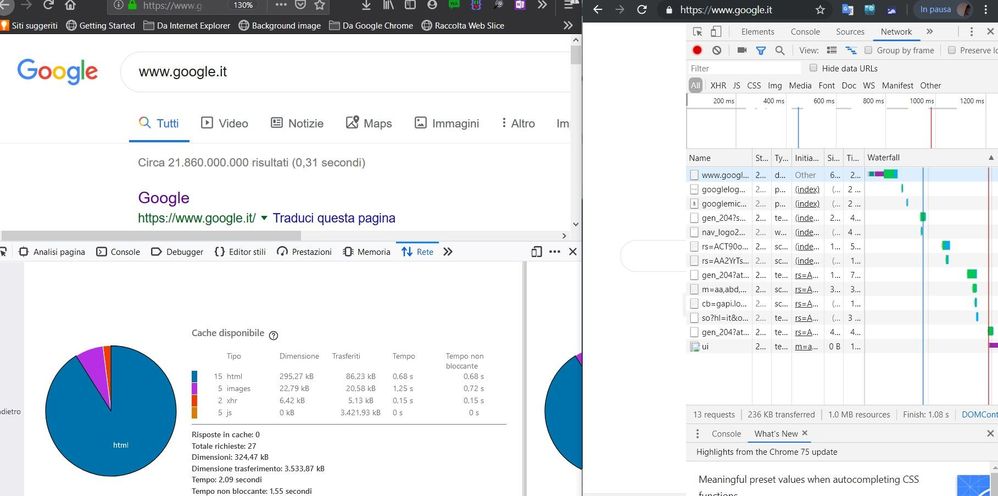Reload the page in Firefox window
This screenshot has width=998, height=496.
click(x=48, y=5)
